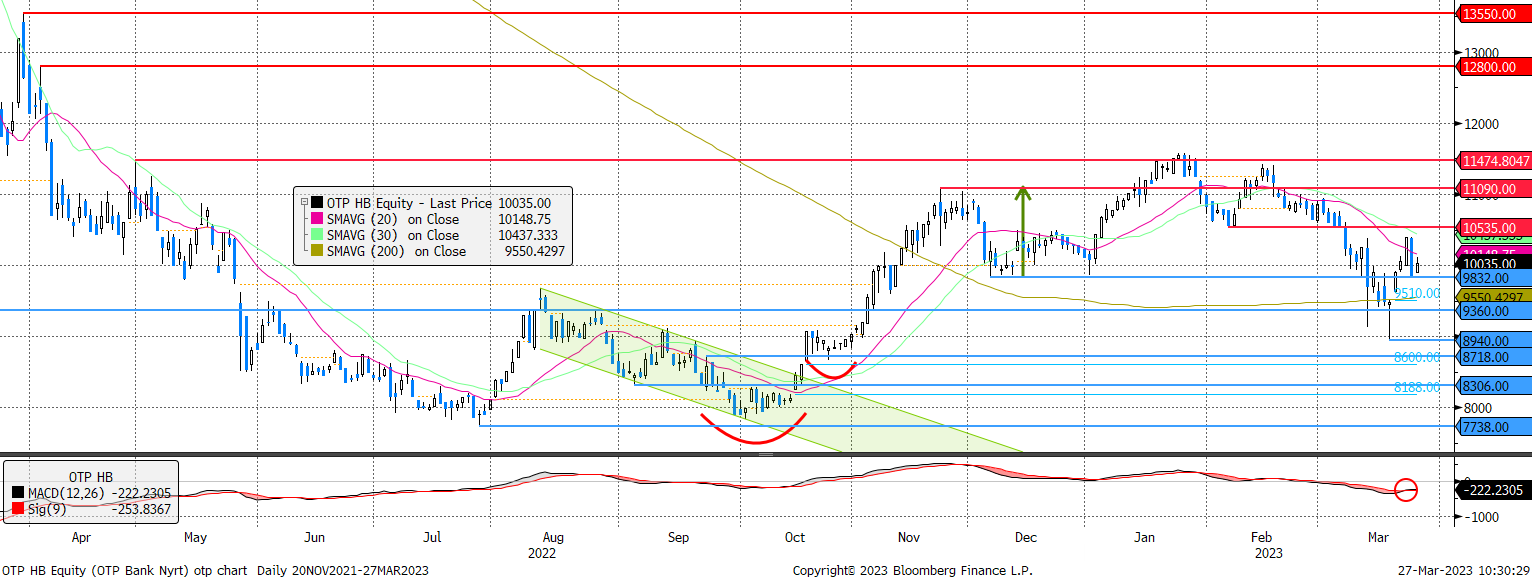The image size is (1532, 579).
Task: Click the light-blue 8600.00 level label
Action: coord(1418,357)
